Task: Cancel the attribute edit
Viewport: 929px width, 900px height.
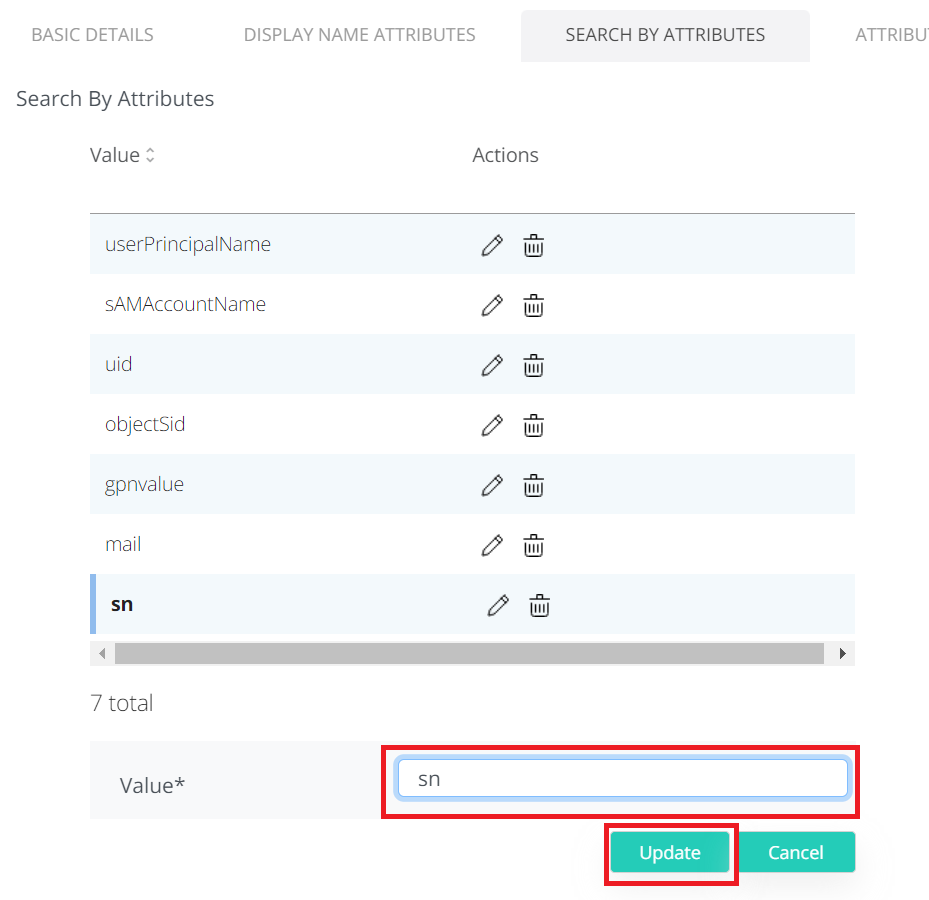Action: pos(796,853)
